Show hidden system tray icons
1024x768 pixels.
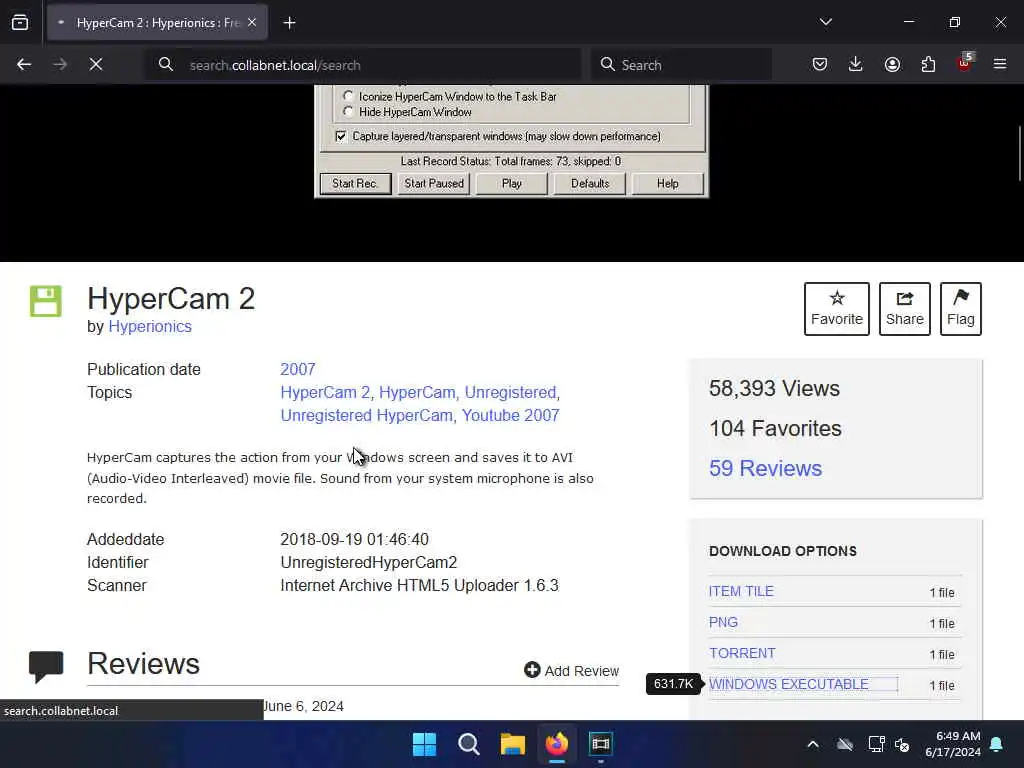(813, 744)
